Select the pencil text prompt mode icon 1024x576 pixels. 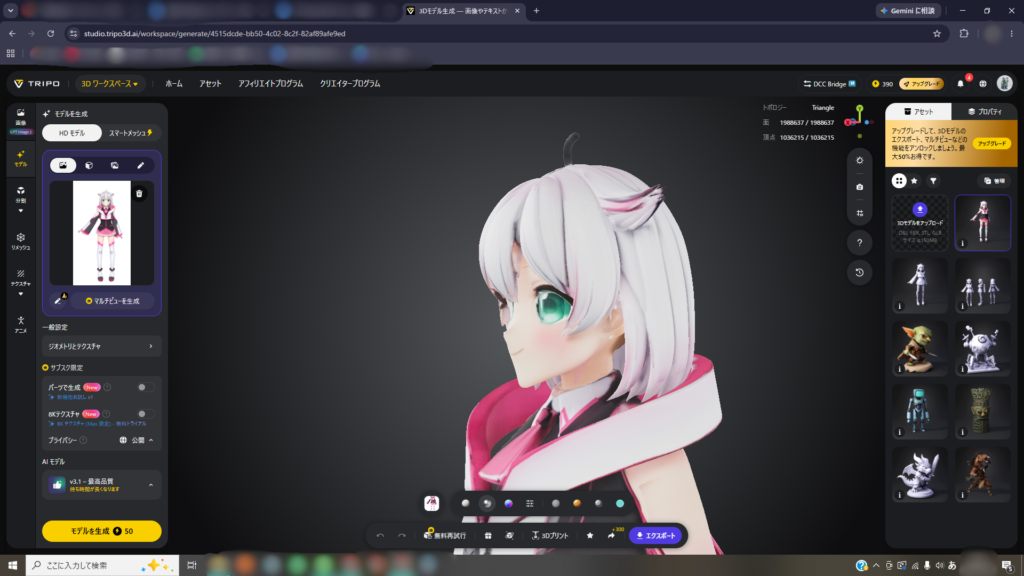tap(140, 165)
